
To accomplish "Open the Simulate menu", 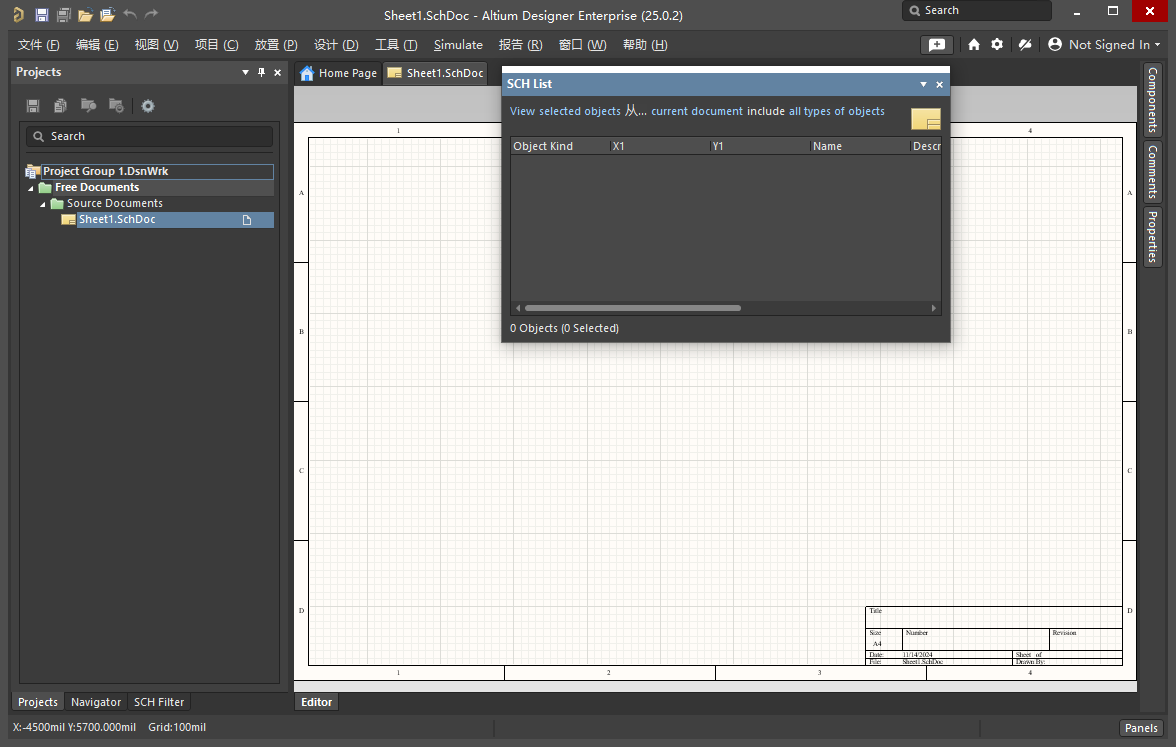I will tap(458, 44).
